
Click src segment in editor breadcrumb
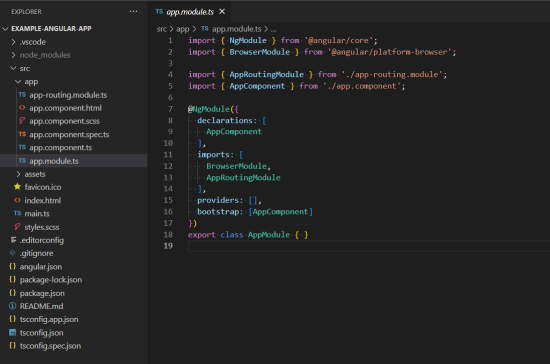point(162,29)
